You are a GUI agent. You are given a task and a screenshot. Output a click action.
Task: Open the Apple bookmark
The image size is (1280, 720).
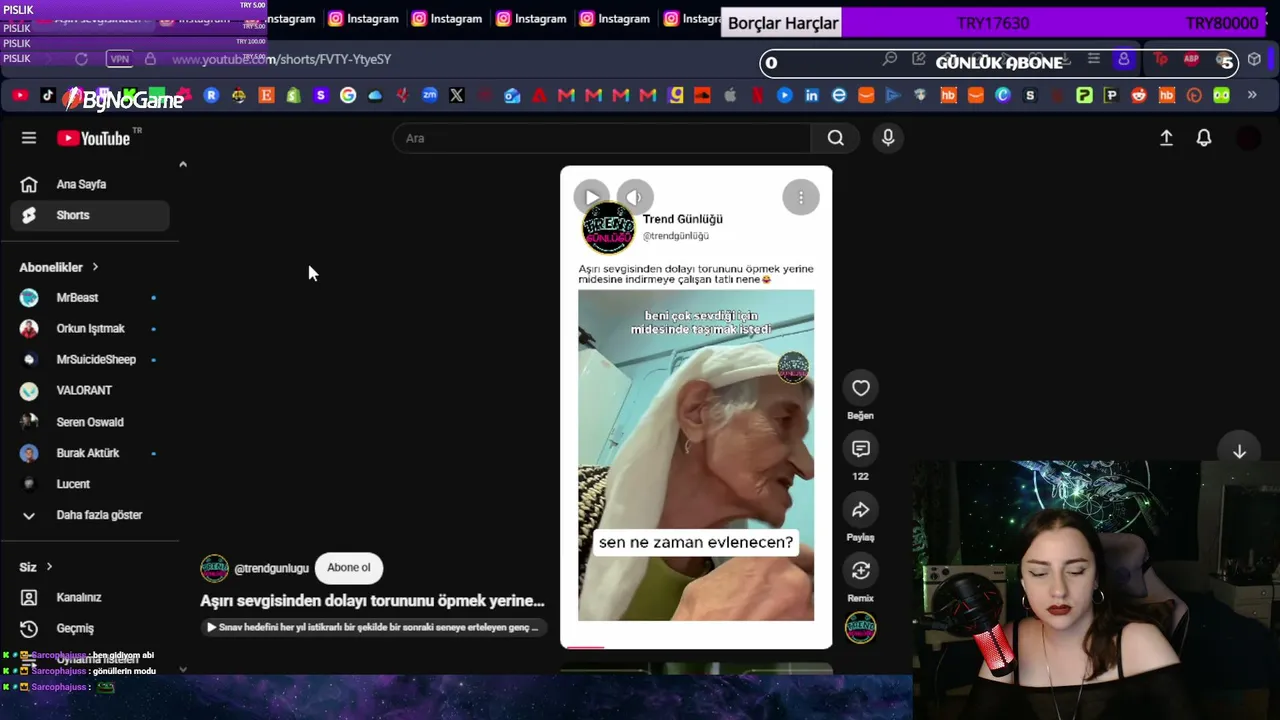(x=730, y=95)
